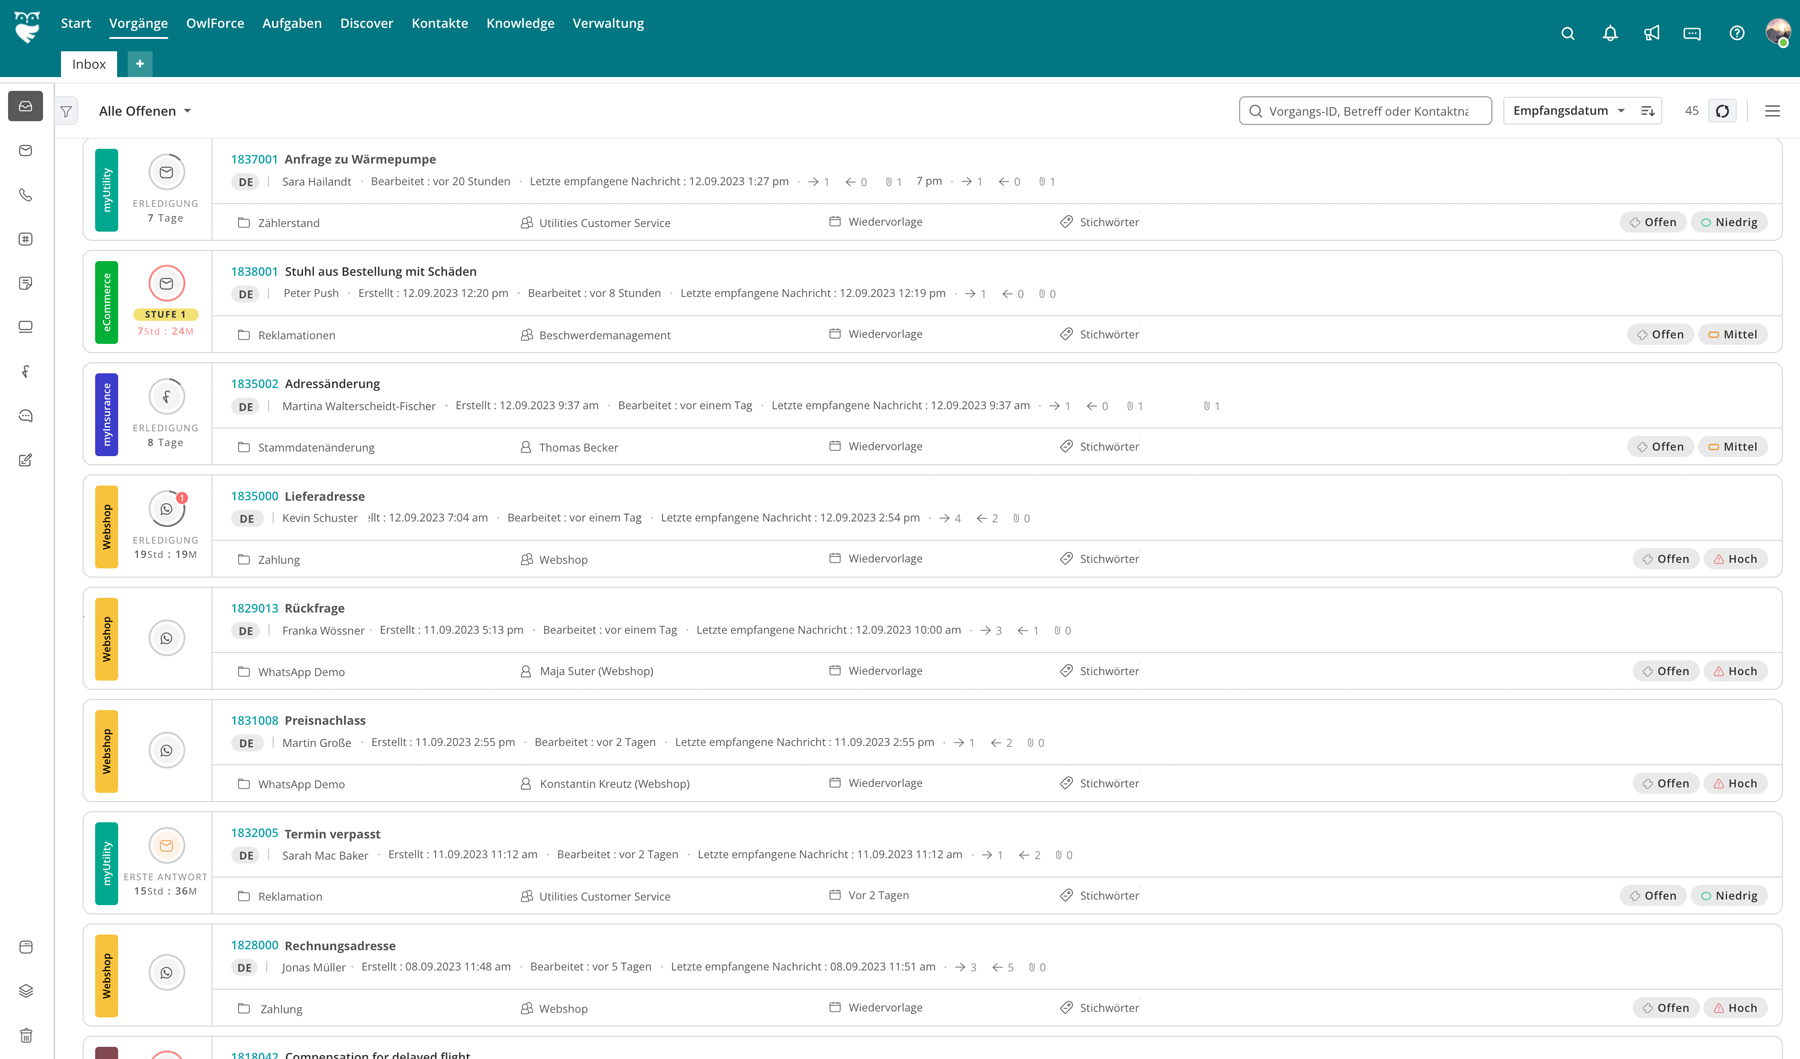Open the trash icon in sidebar
Image resolution: width=1800 pixels, height=1059 pixels.
(x=26, y=1035)
